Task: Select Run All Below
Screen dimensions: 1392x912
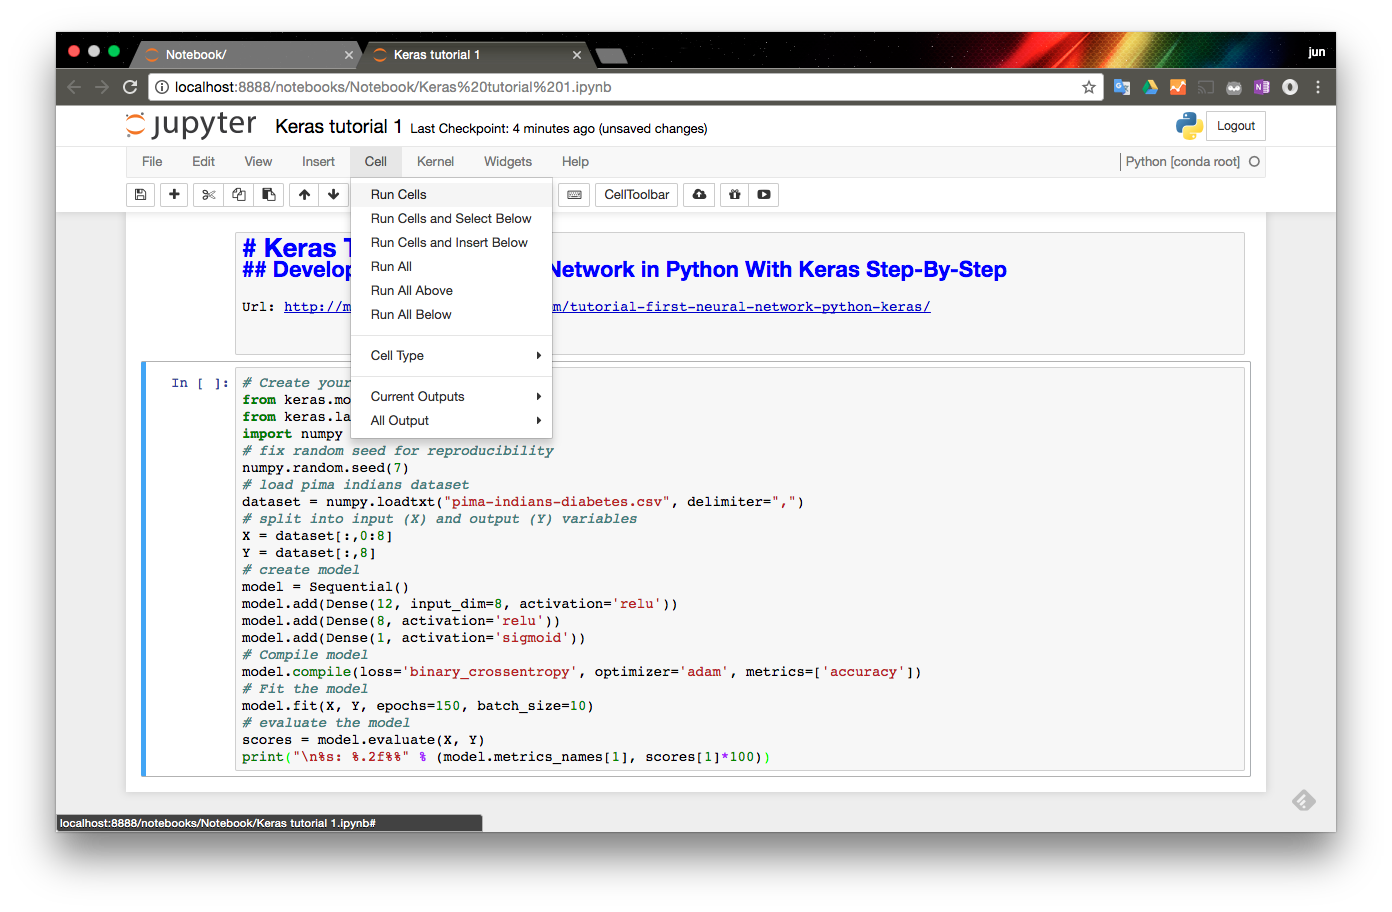Action: pos(452,315)
